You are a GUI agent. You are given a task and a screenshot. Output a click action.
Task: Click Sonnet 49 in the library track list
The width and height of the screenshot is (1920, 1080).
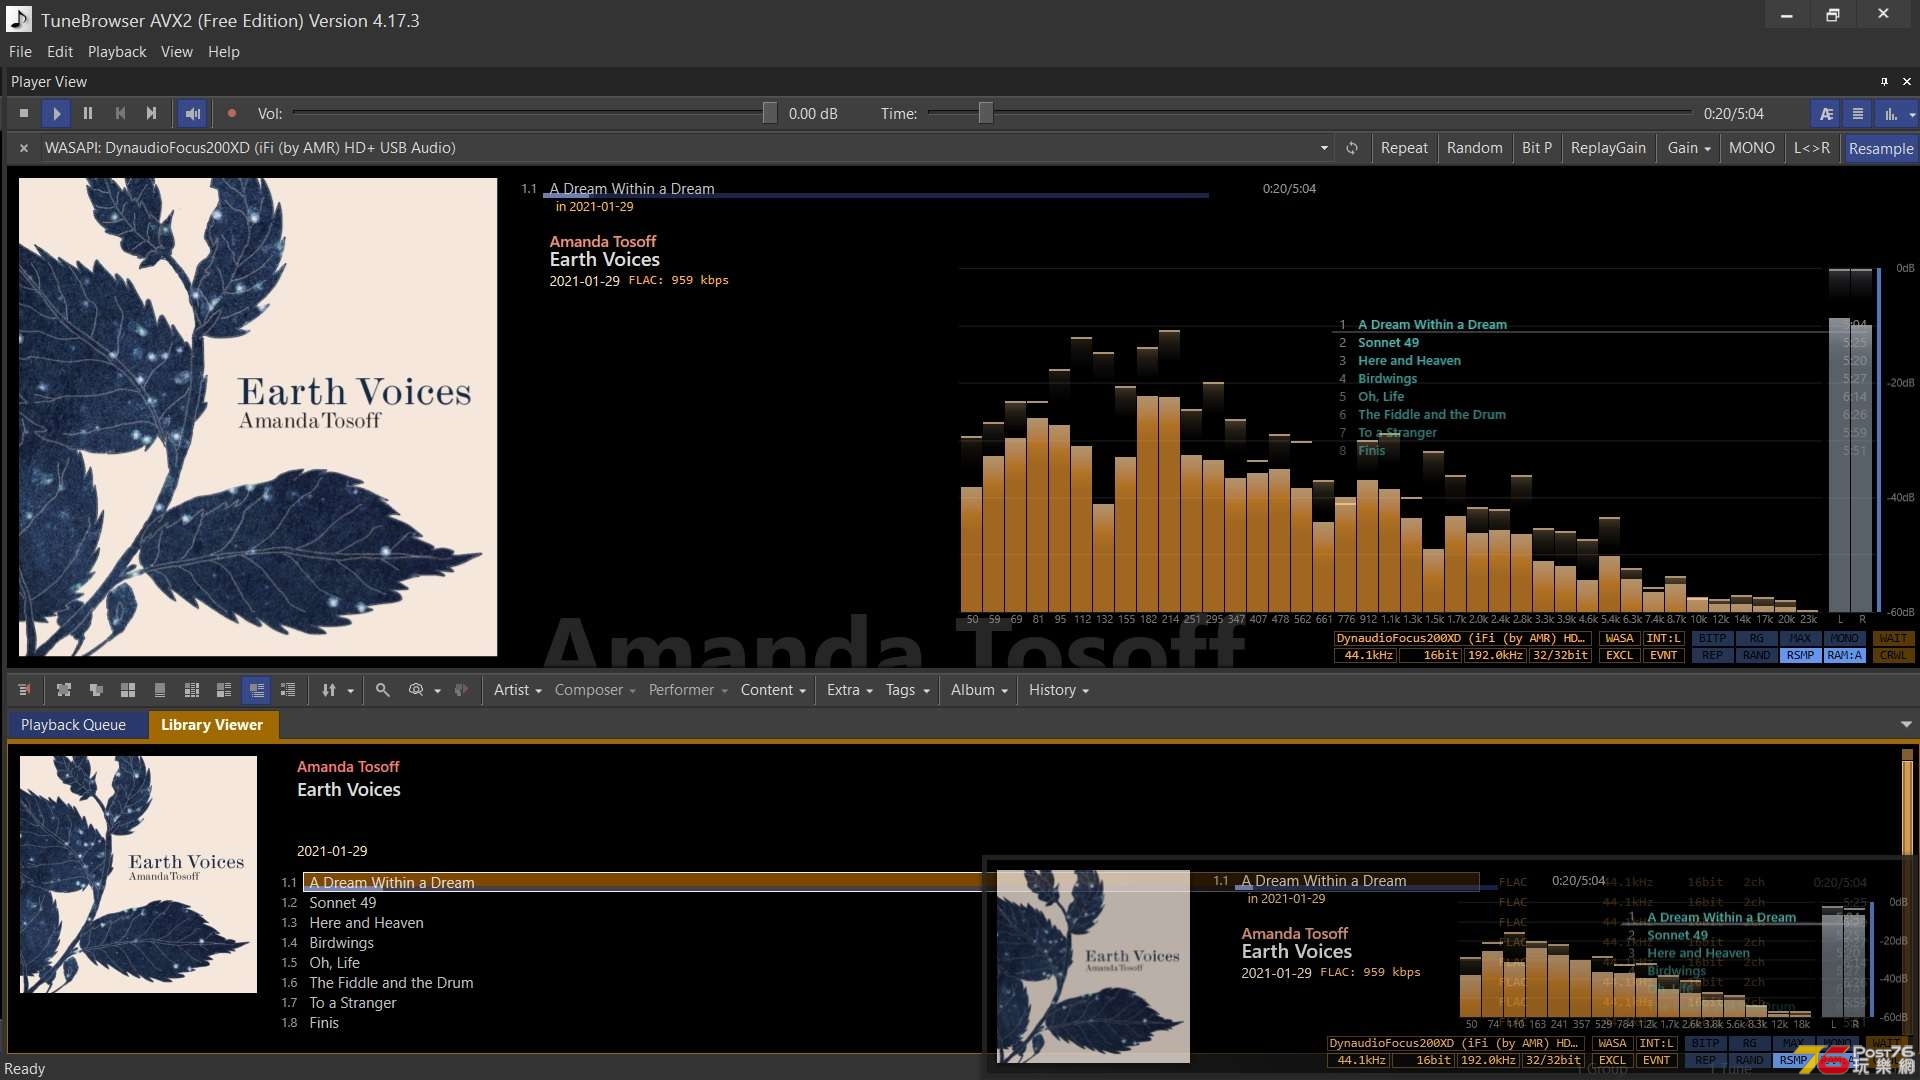[x=343, y=903]
